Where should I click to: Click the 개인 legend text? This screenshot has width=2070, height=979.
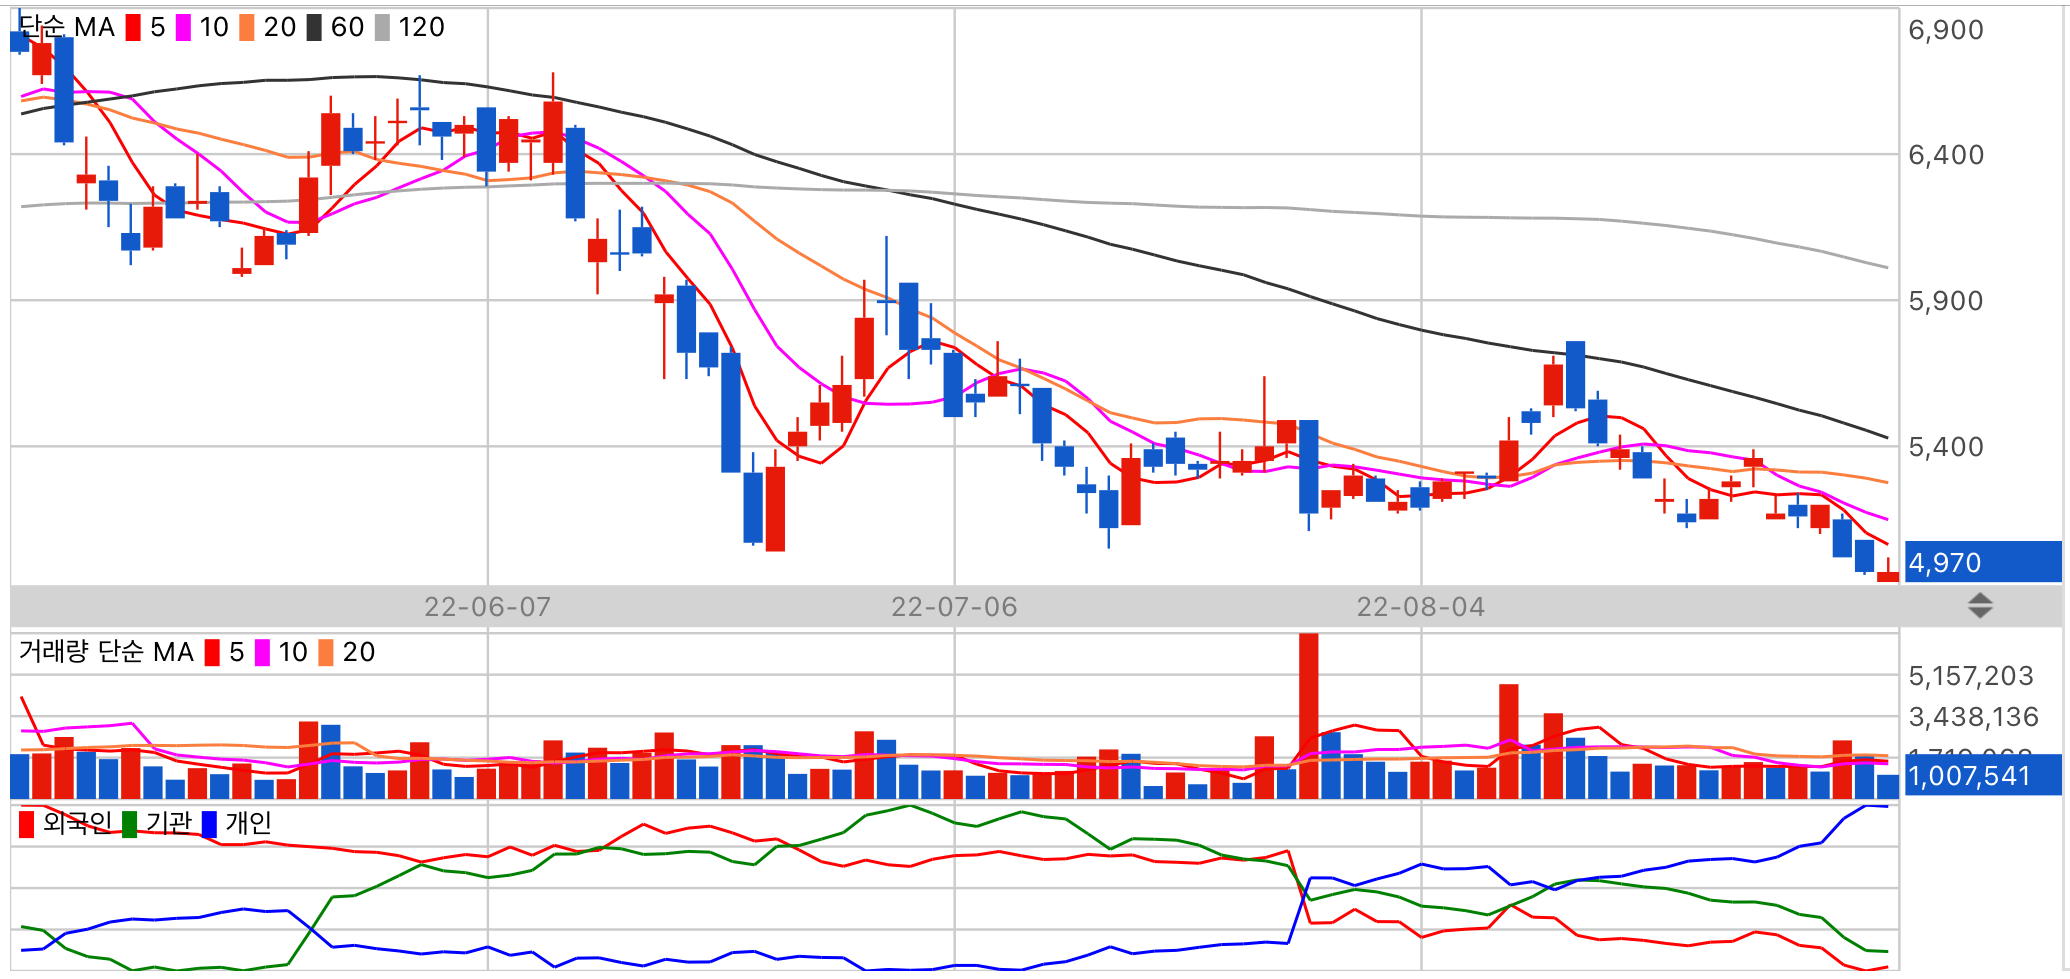click(248, 823)
